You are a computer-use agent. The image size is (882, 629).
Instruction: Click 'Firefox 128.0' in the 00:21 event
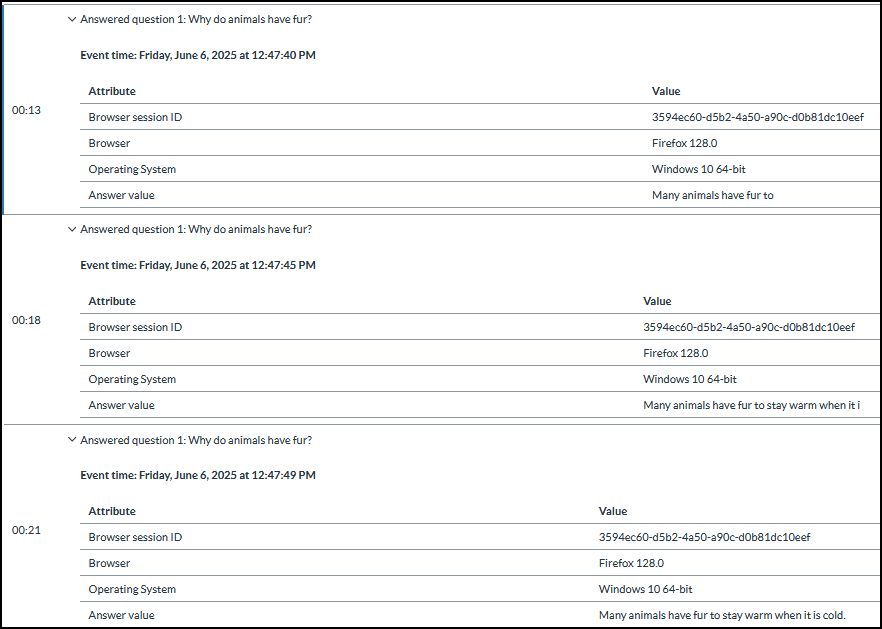[631, 563]
